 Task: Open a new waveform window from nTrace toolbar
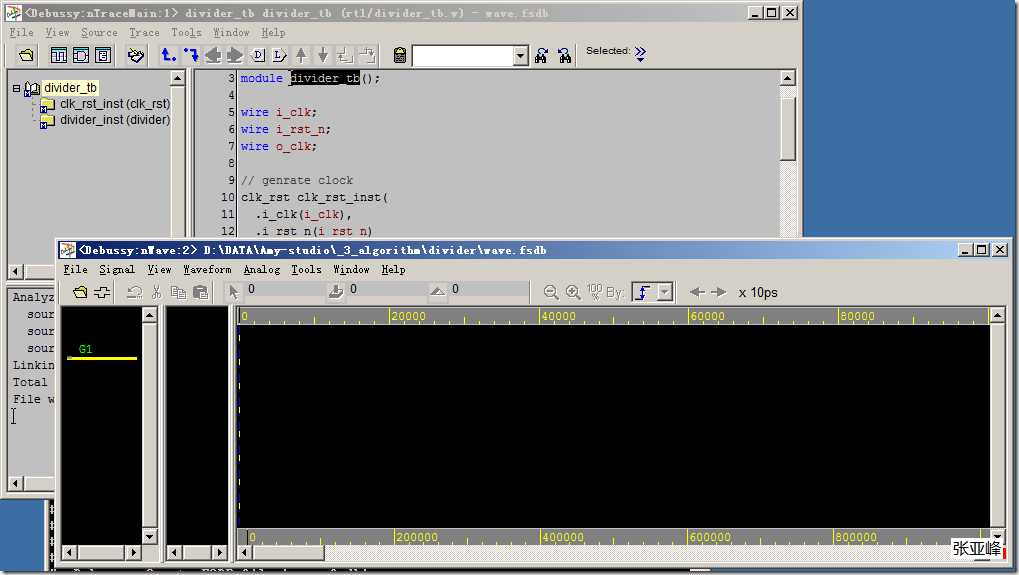coord(58,55)
